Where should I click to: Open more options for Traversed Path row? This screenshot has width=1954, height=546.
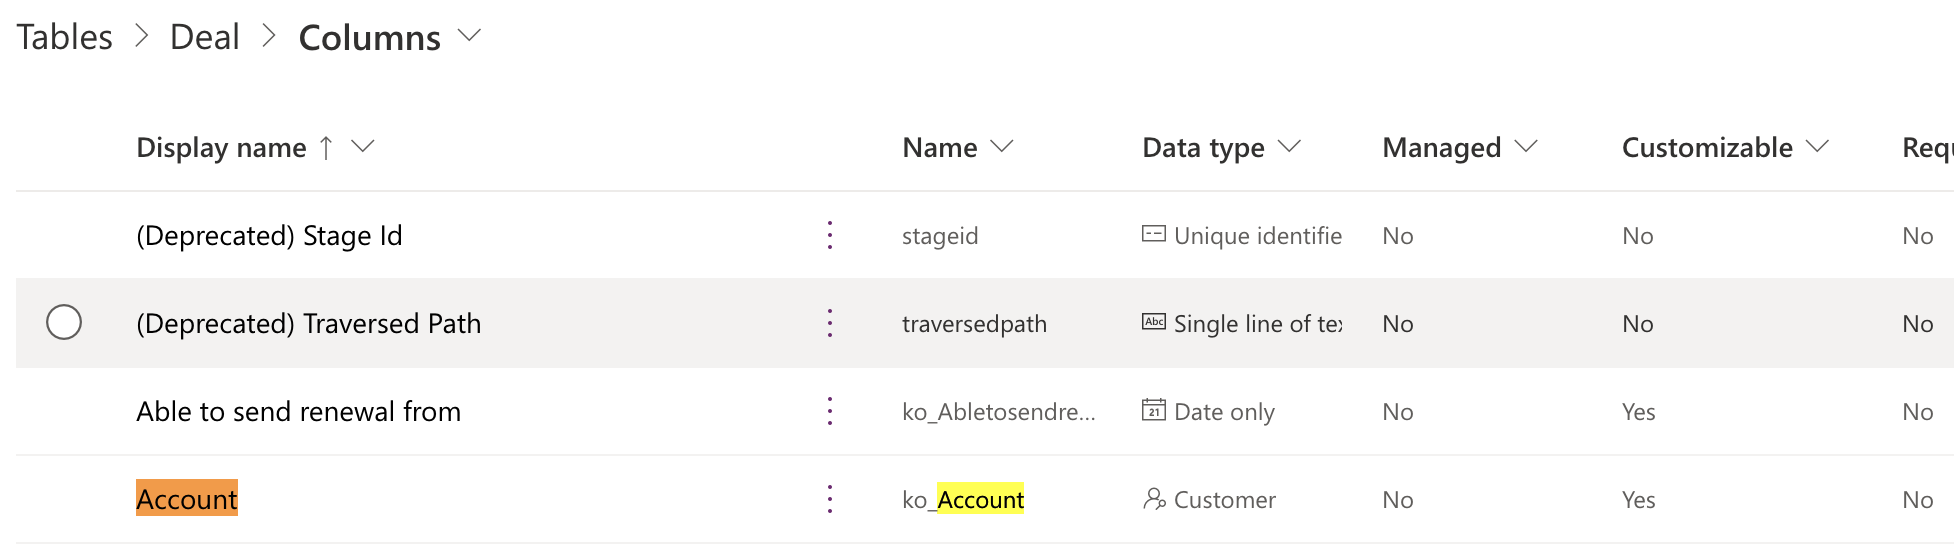click(x=830, y=323)
